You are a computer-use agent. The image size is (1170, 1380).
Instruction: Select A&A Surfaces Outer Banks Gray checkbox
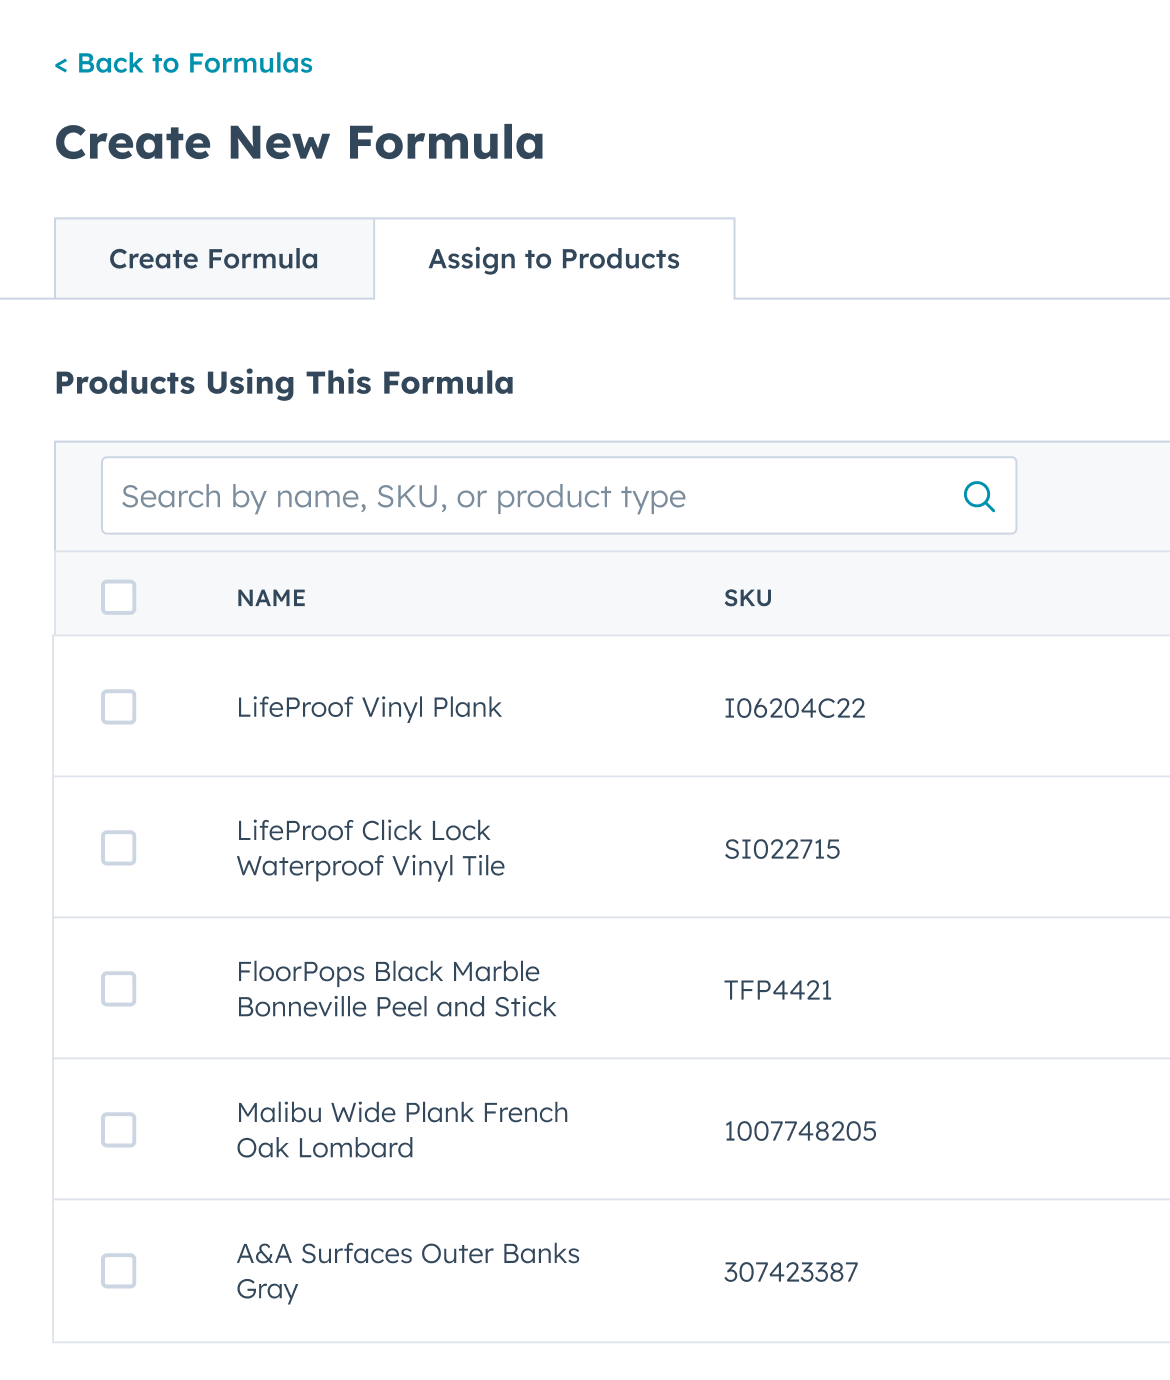(118, 1271)
